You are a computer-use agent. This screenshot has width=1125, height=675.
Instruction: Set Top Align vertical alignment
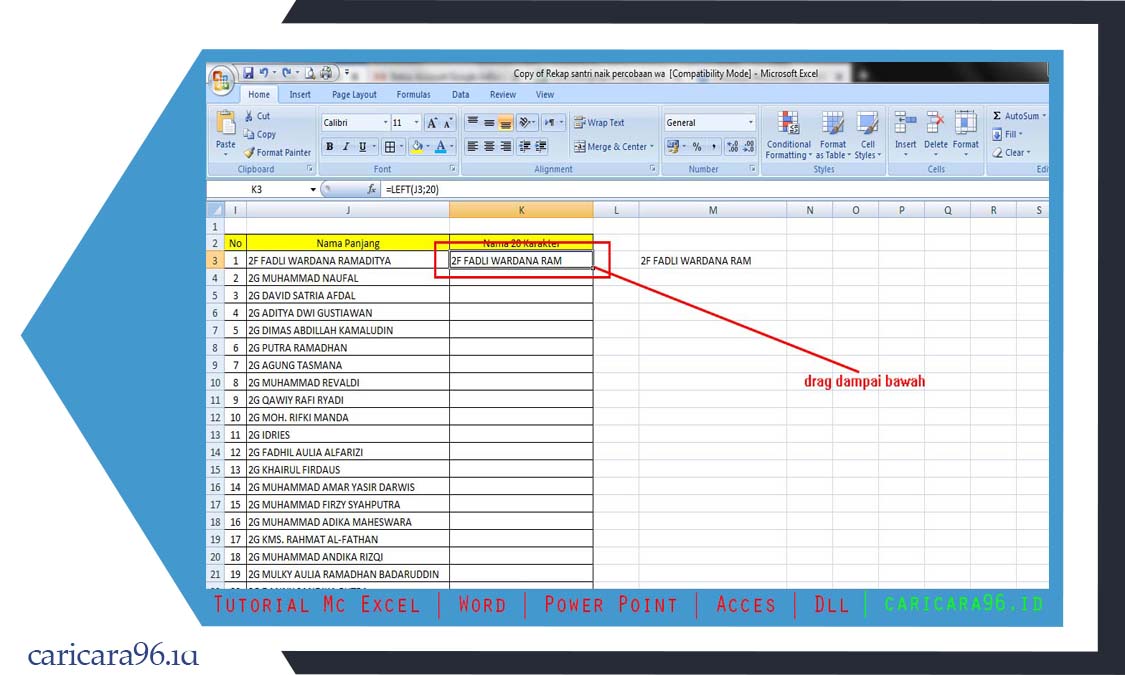coord(473,123)
